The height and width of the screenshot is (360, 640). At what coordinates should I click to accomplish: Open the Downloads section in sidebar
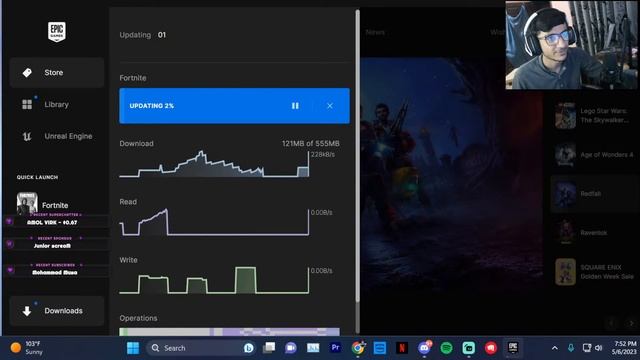(57, 311)
